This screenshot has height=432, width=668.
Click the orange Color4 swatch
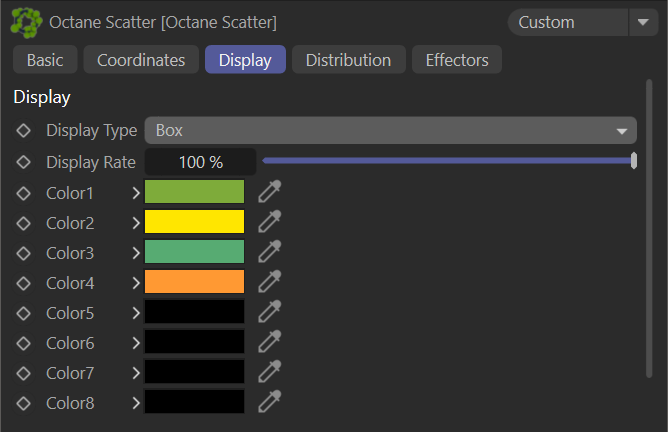coord(194,282)
